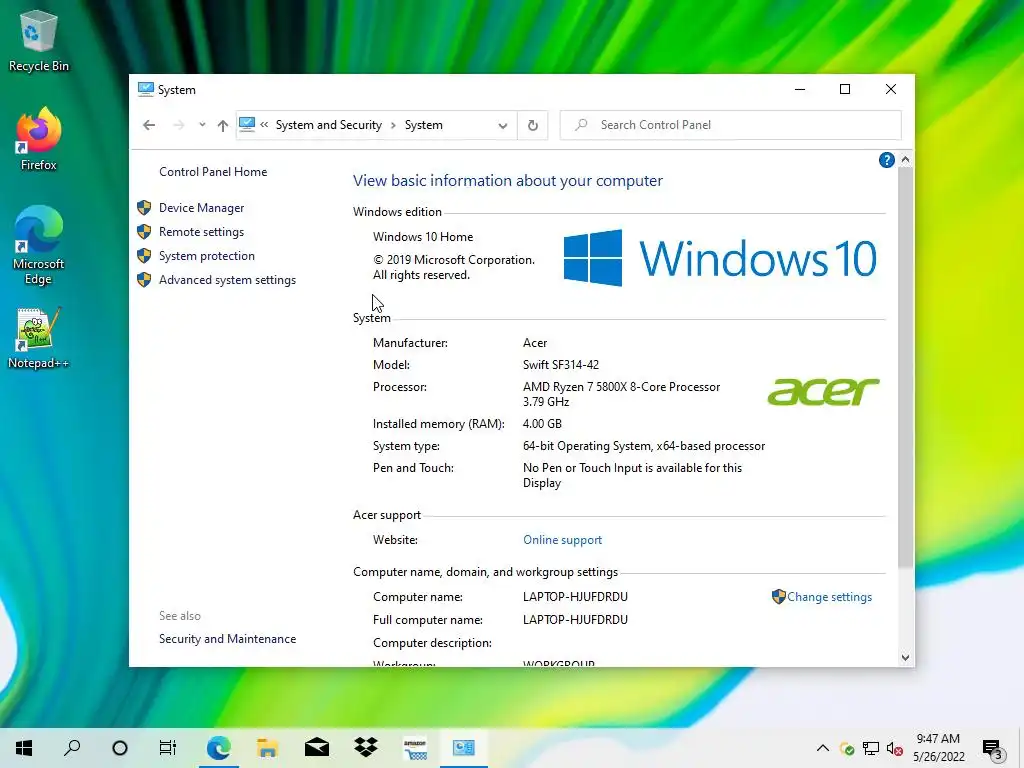
Task: Launch Firefox from the desktop shortcut
Action: coord(39,140)
